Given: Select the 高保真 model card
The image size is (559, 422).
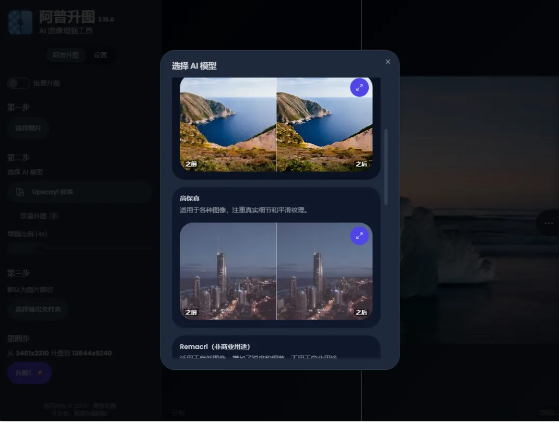Looking at the screenshot, I should [276, 257].
